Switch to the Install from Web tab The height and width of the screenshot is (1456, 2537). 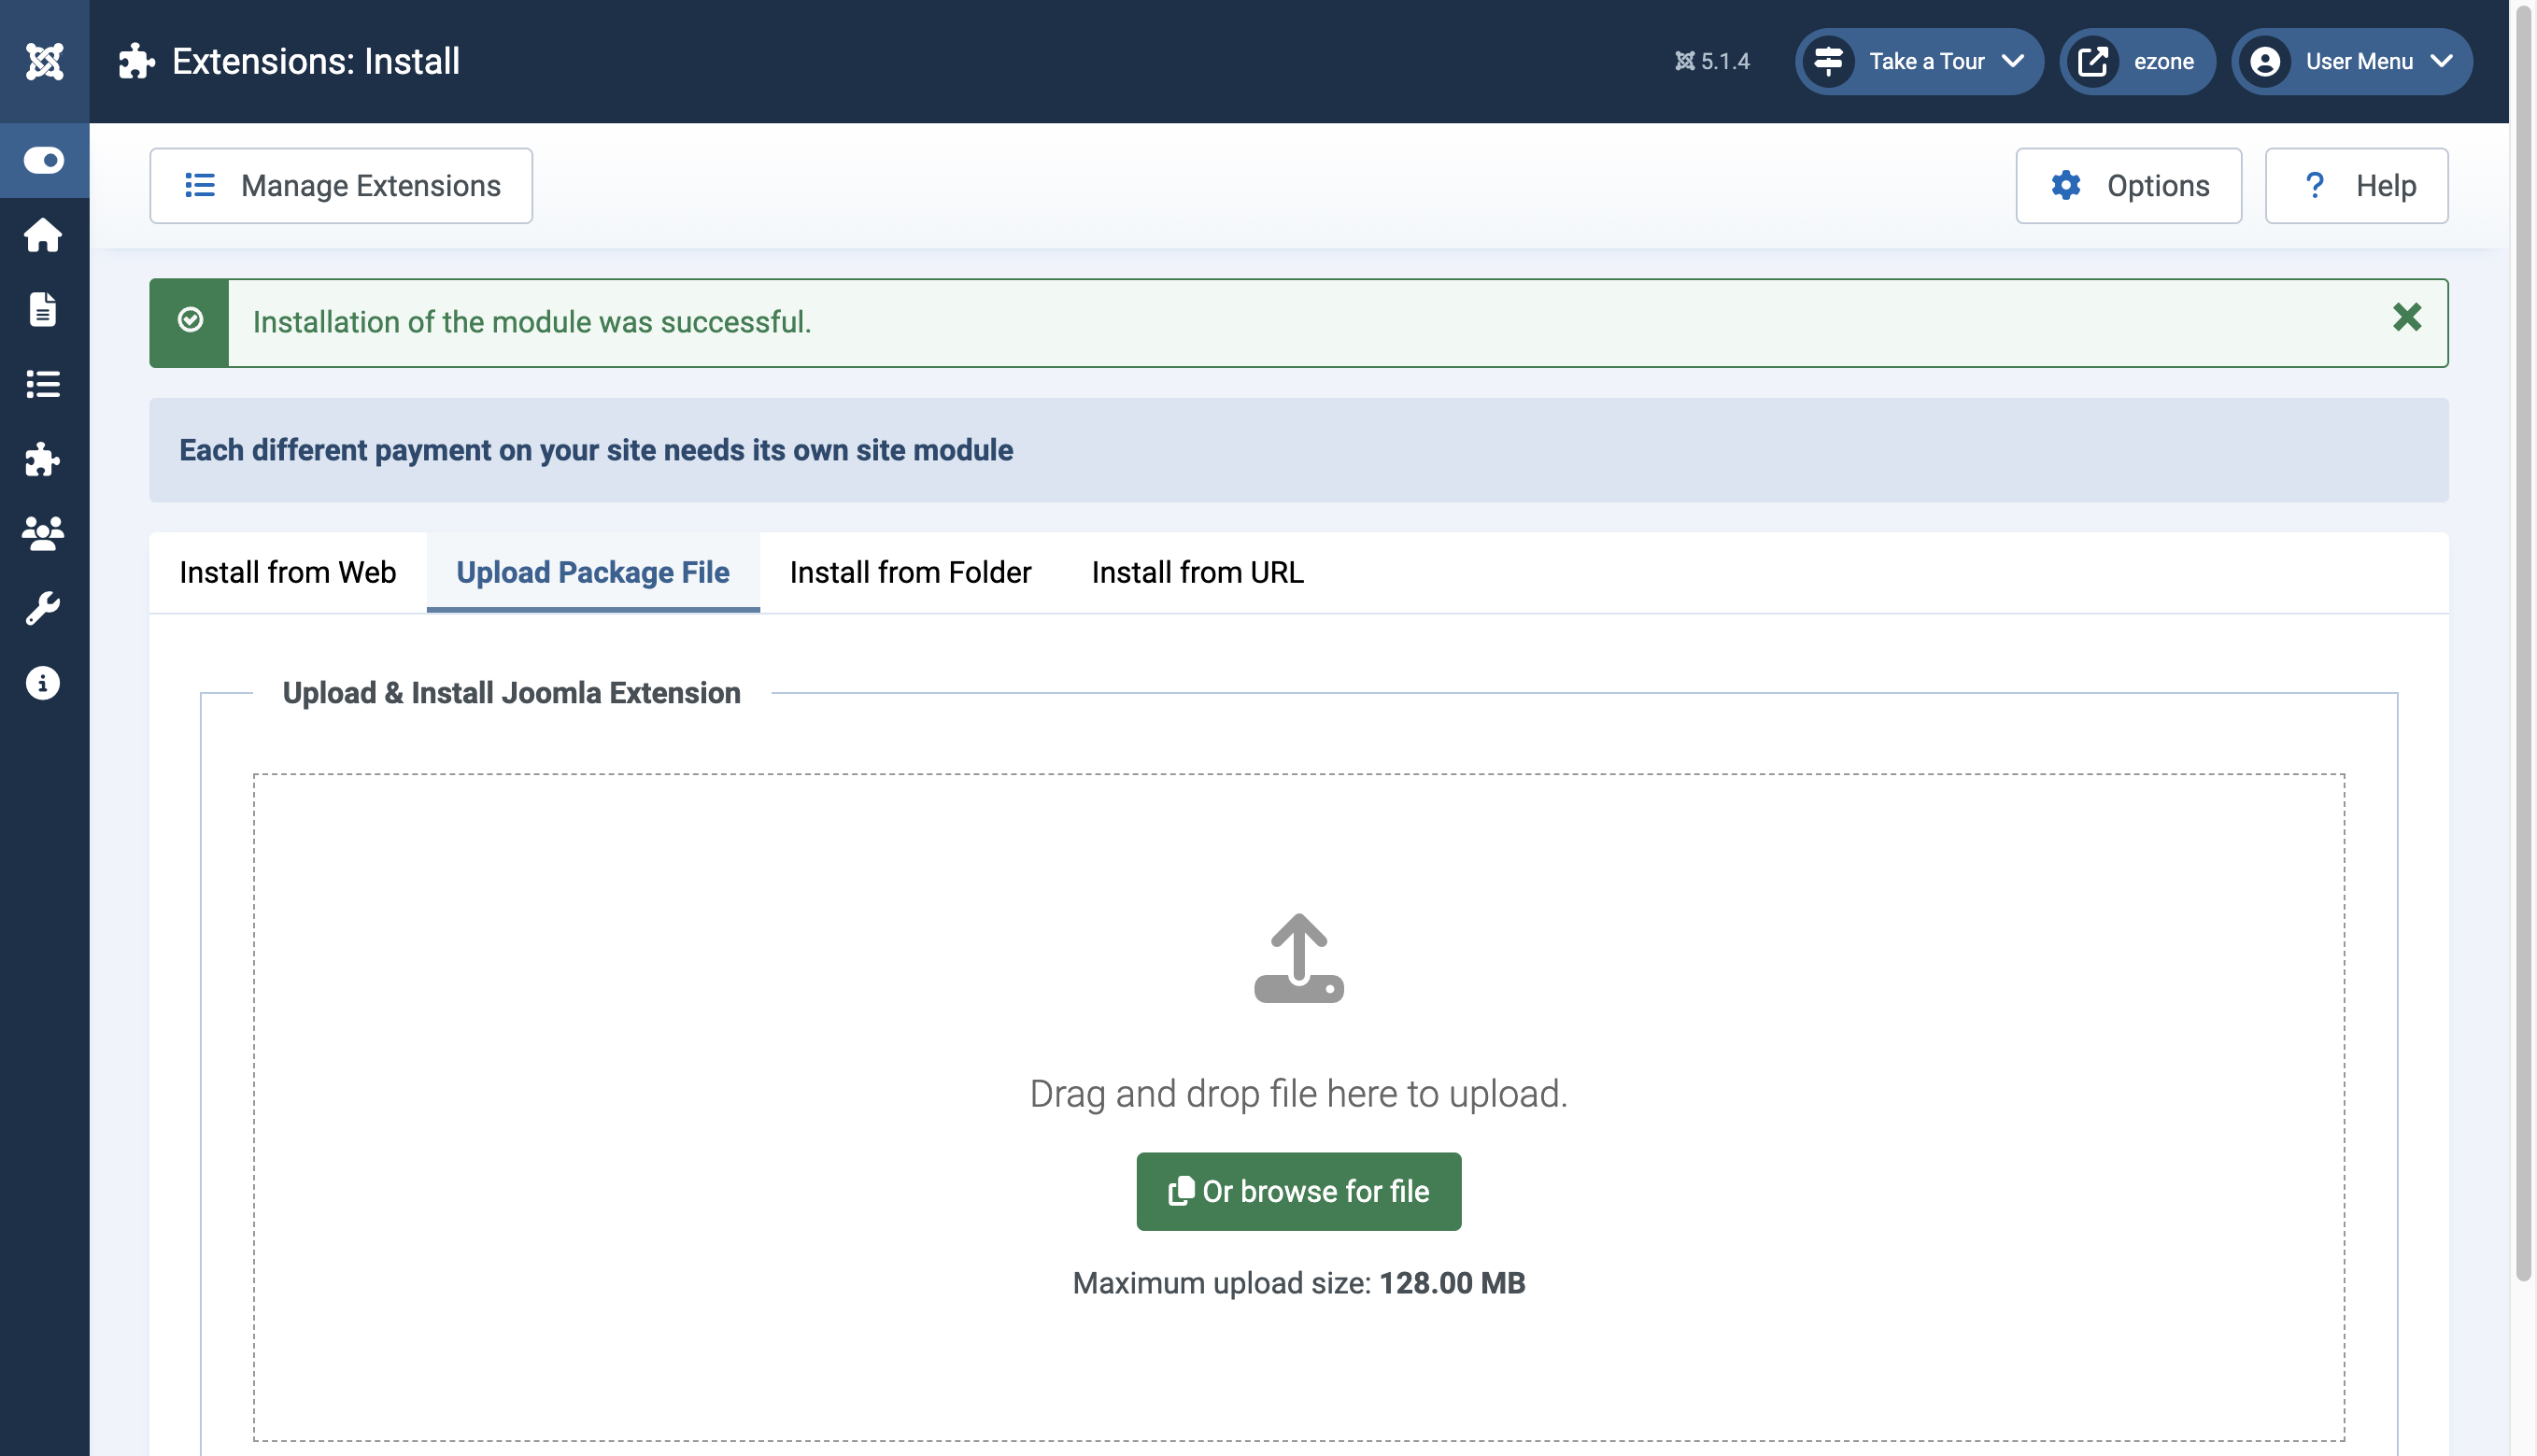287,572
